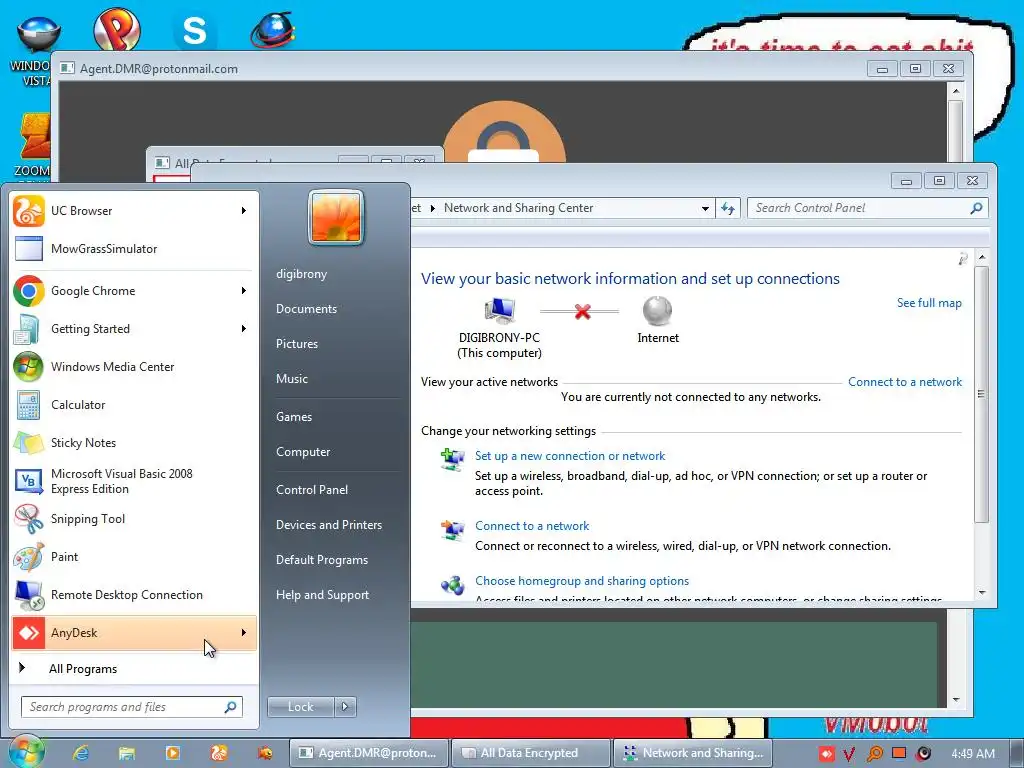Click the Start orb button
The image size is (1024, 768).
25,752
